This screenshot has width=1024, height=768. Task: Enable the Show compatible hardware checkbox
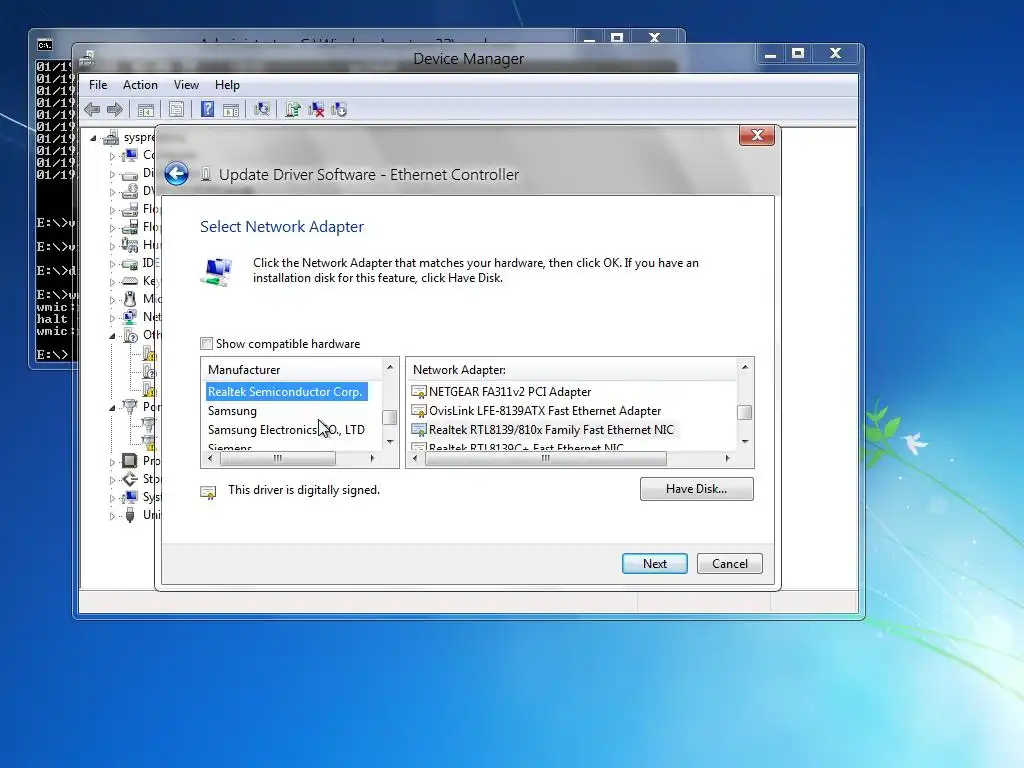[206, 344]
